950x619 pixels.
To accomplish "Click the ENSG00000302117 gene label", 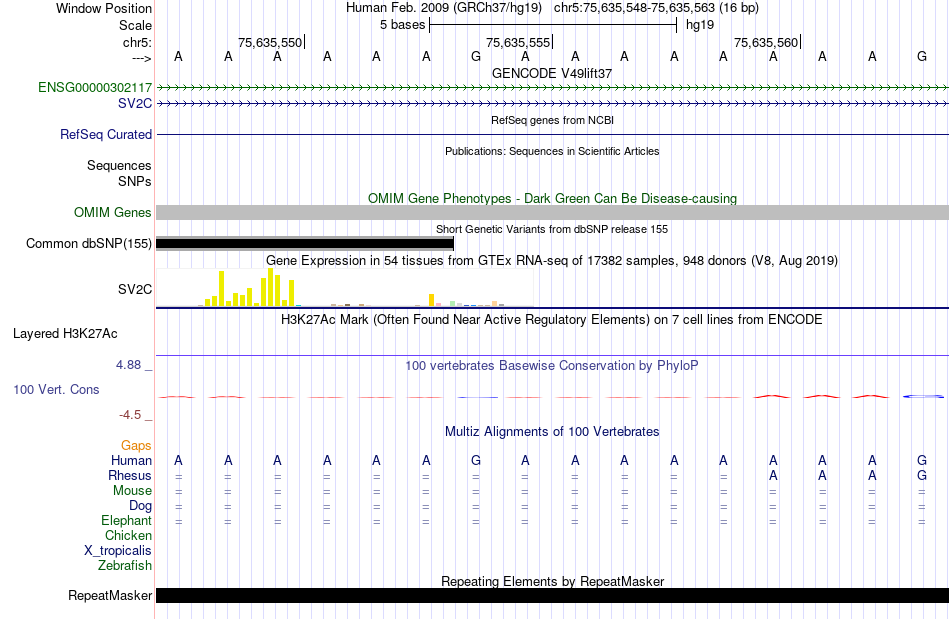I will tap(95, 87).
